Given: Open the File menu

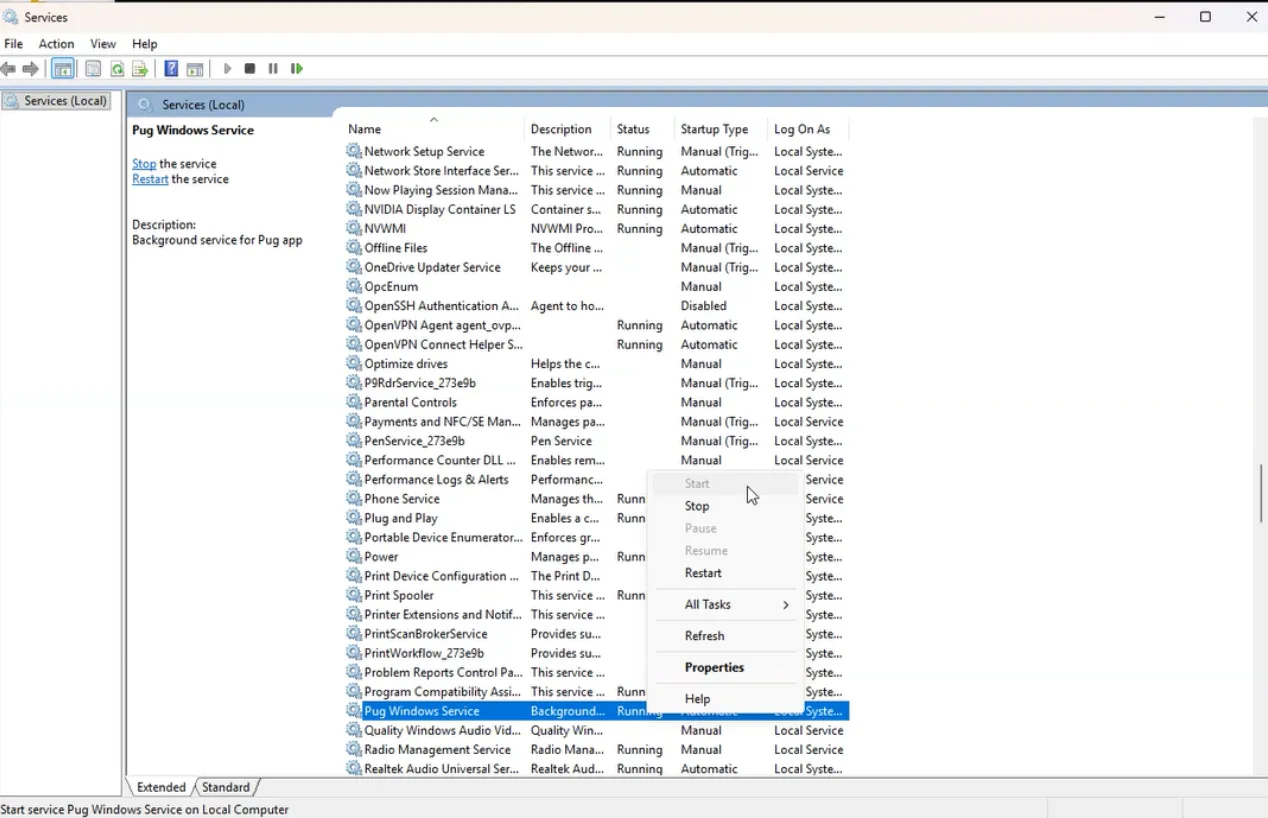Looking at the screenshot, I should [14, 44].
